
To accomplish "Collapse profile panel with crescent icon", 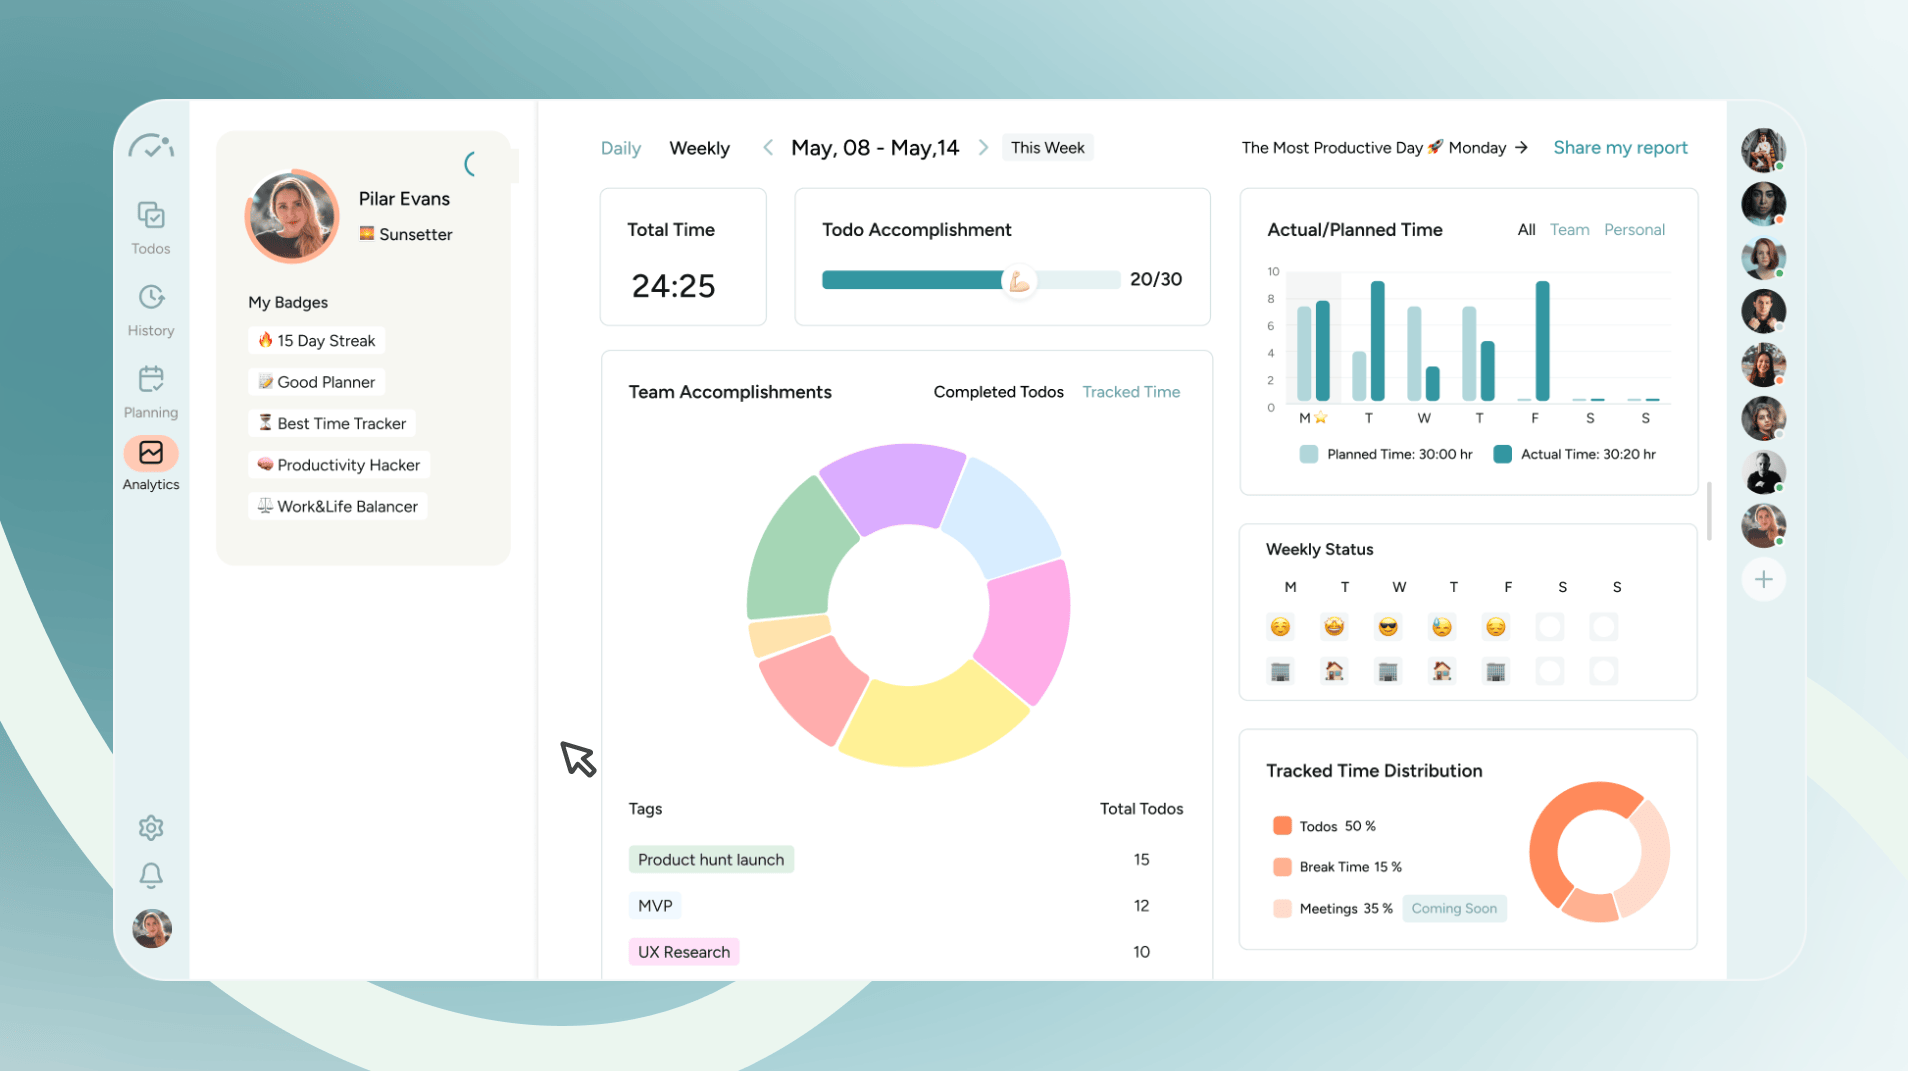I will pos(470,164).
